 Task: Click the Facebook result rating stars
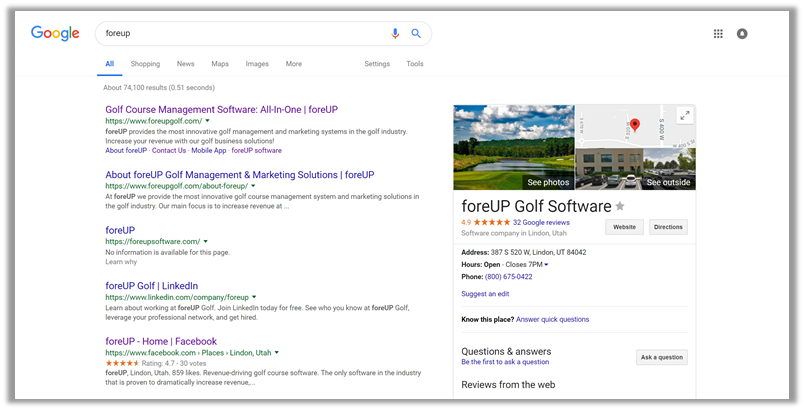[122, 363]
